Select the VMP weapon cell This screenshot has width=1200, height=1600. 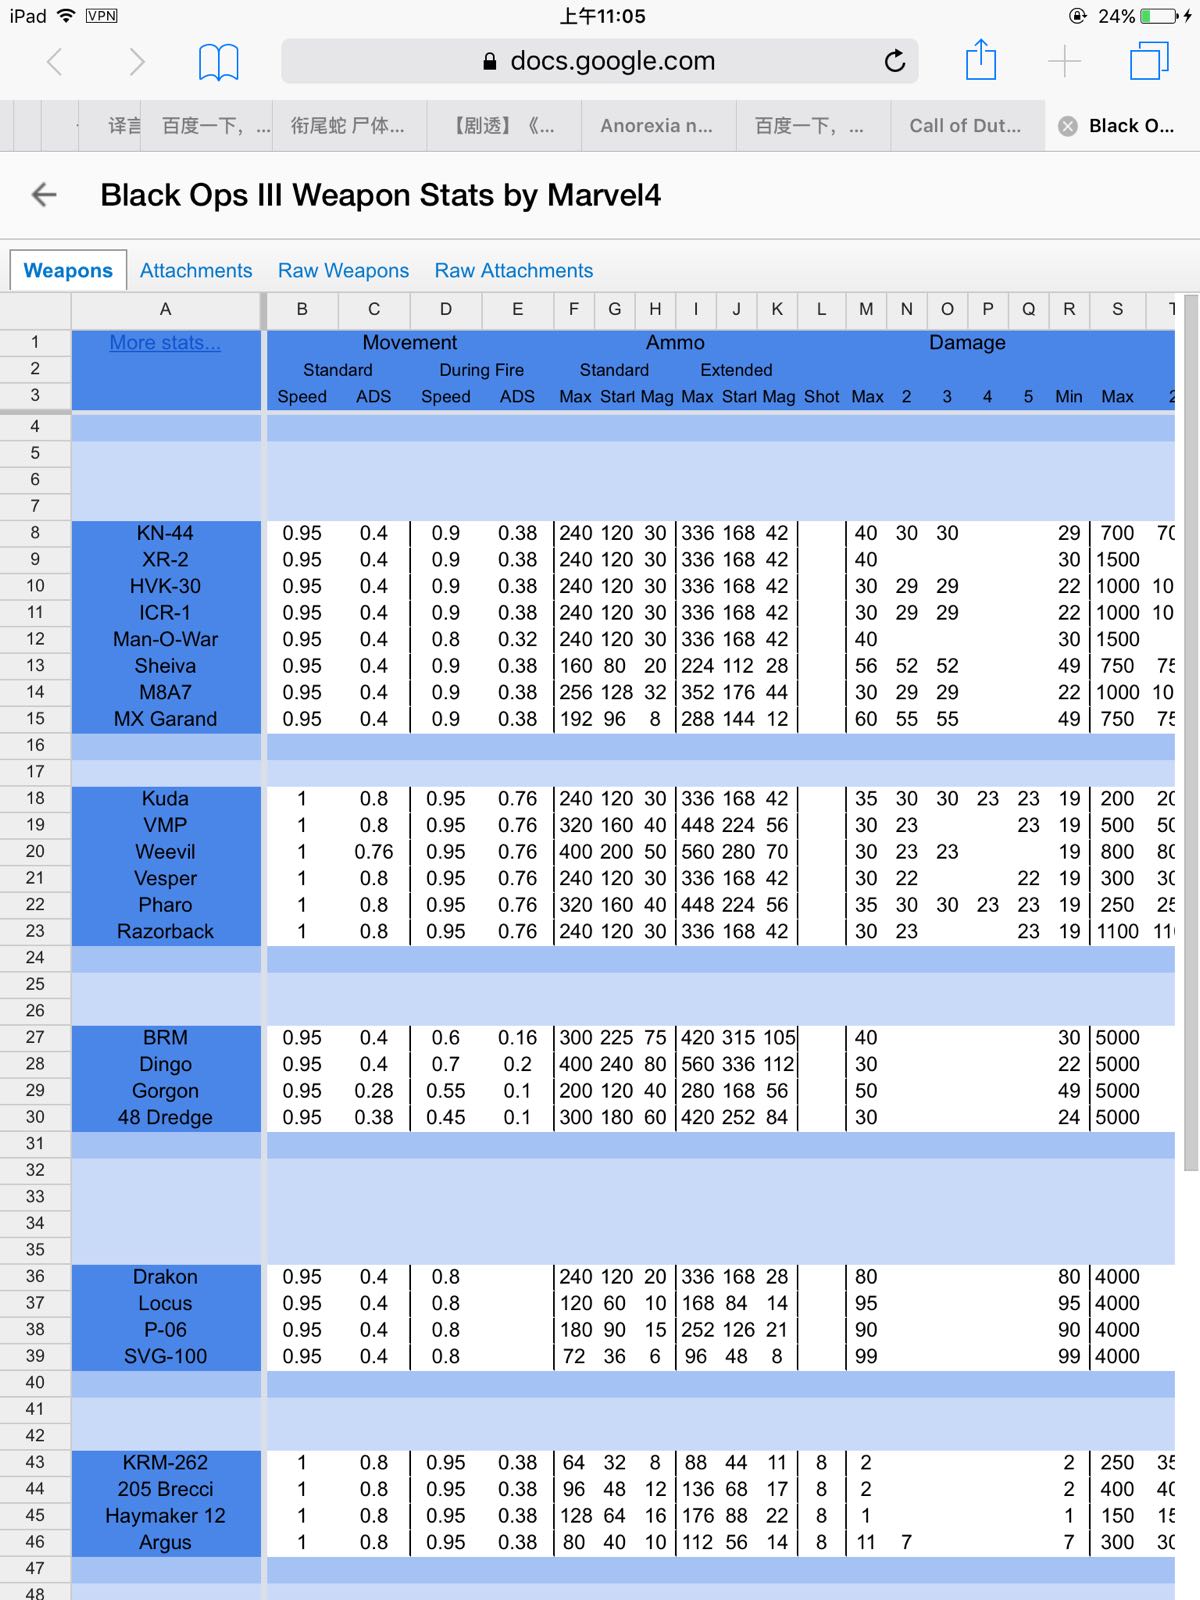165,825
